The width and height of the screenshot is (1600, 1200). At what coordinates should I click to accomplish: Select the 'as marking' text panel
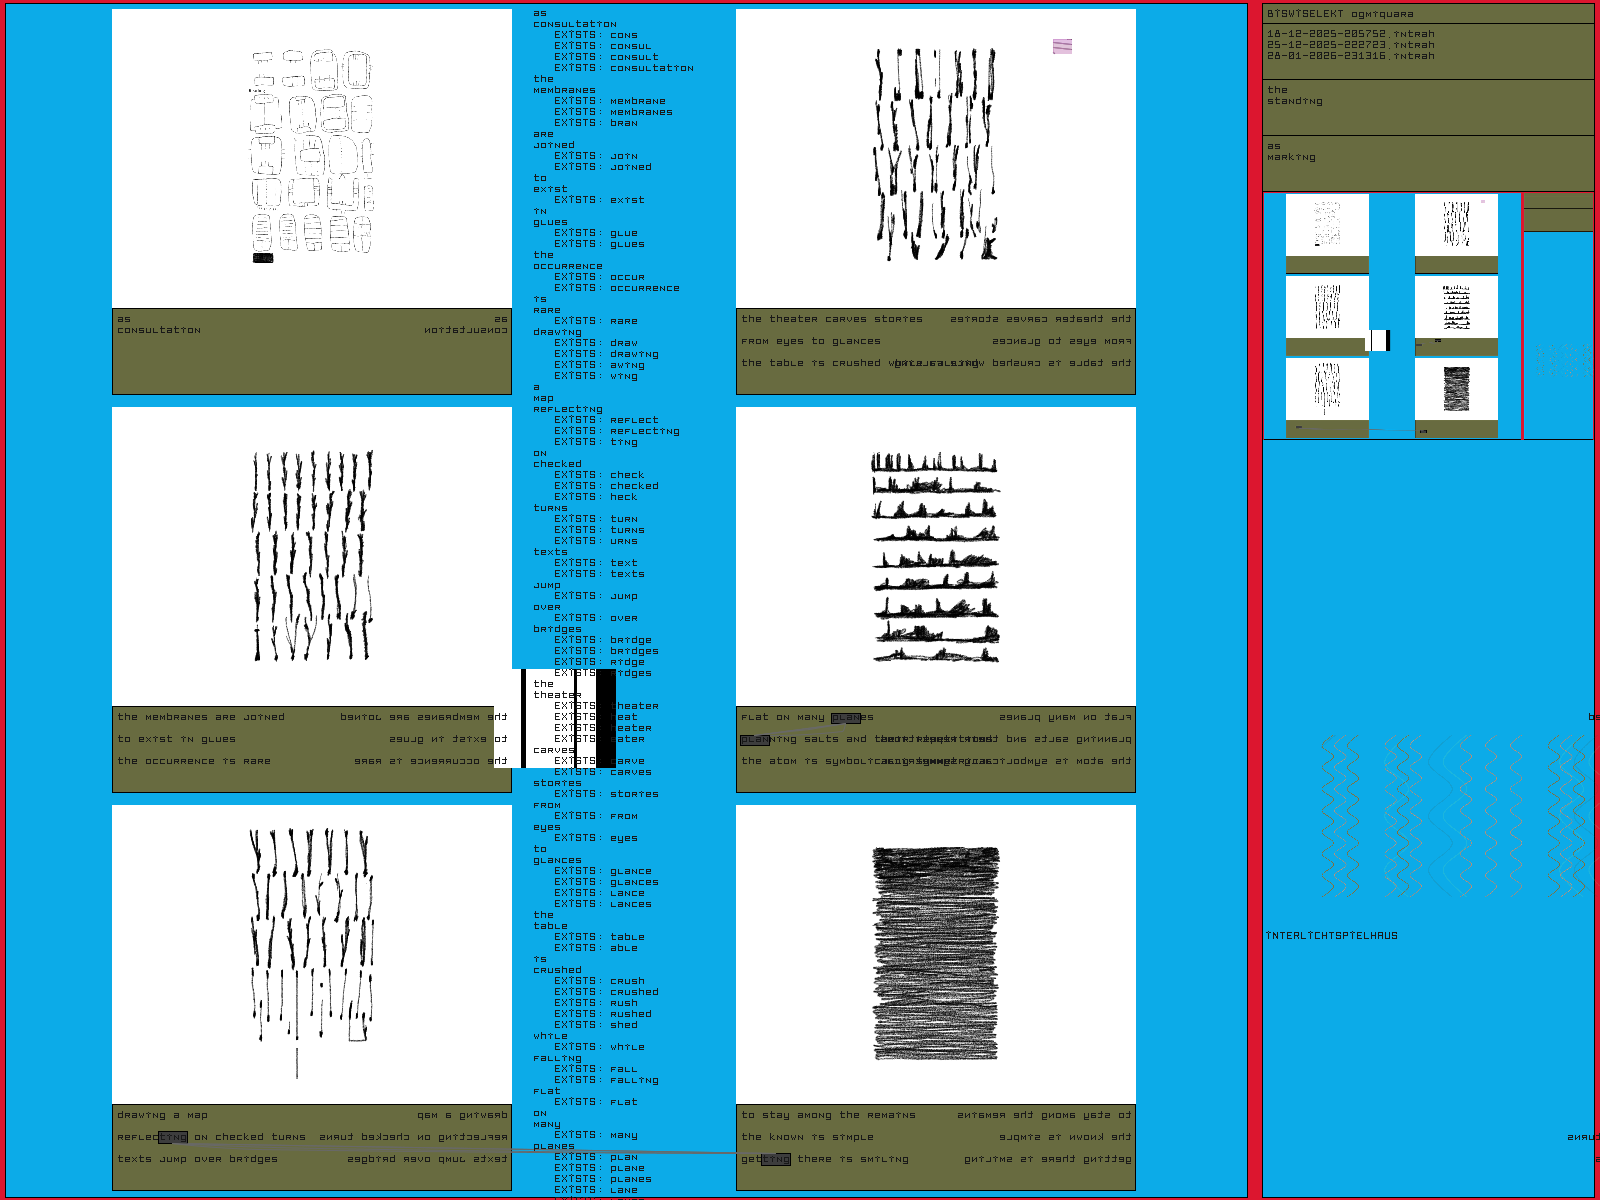1427,163
